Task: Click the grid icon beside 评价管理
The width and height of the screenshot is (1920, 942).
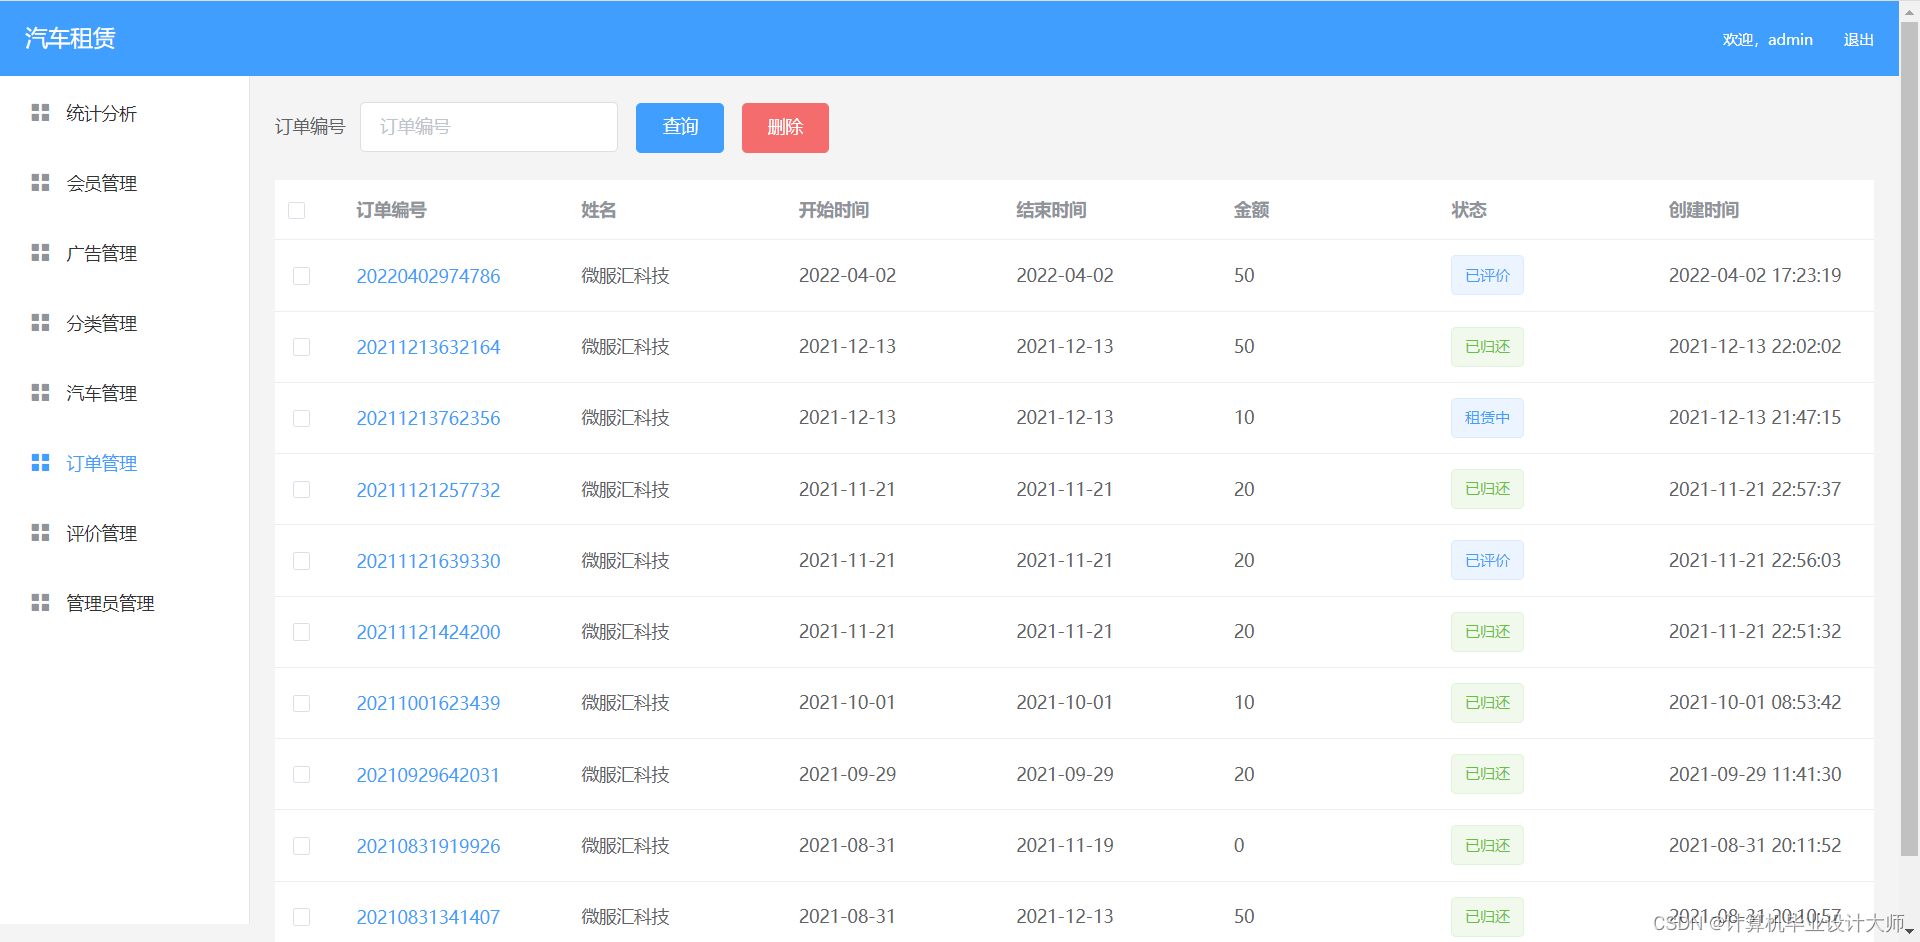Action: coord(40,533)
